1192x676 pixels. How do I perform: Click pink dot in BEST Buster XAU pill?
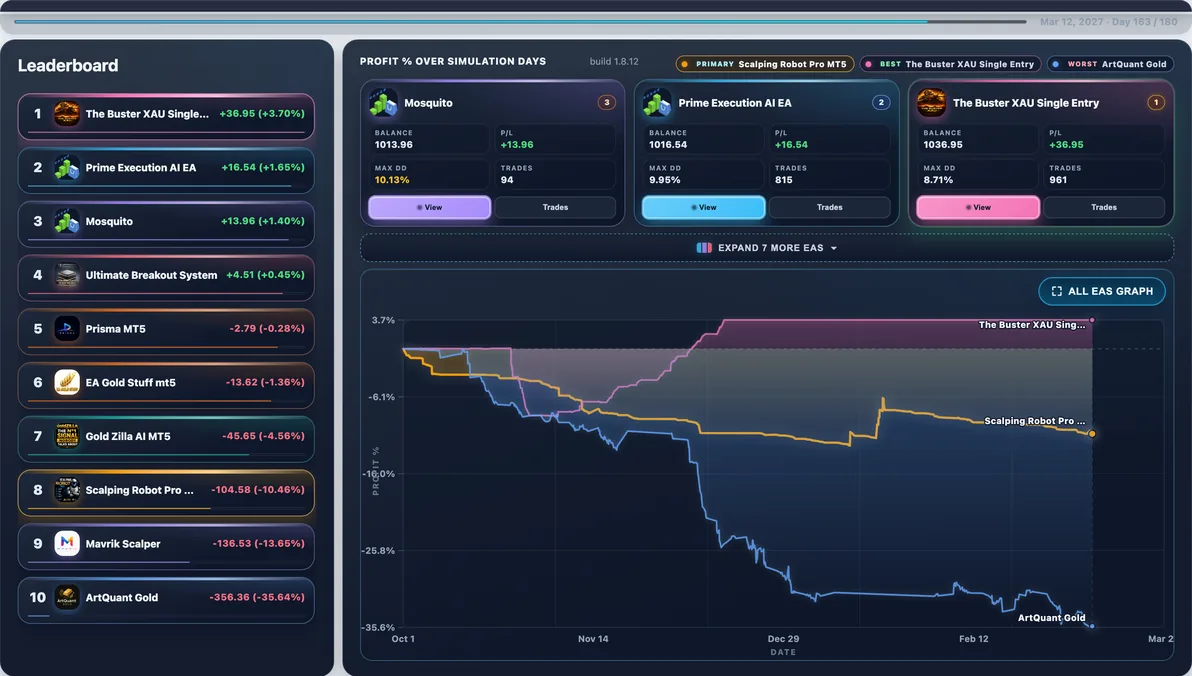pos(869,65)
